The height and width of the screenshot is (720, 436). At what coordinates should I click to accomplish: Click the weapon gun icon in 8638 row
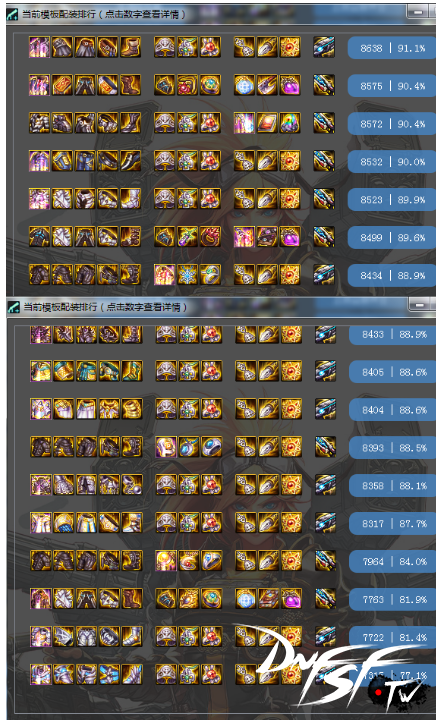tap(324, 47)
